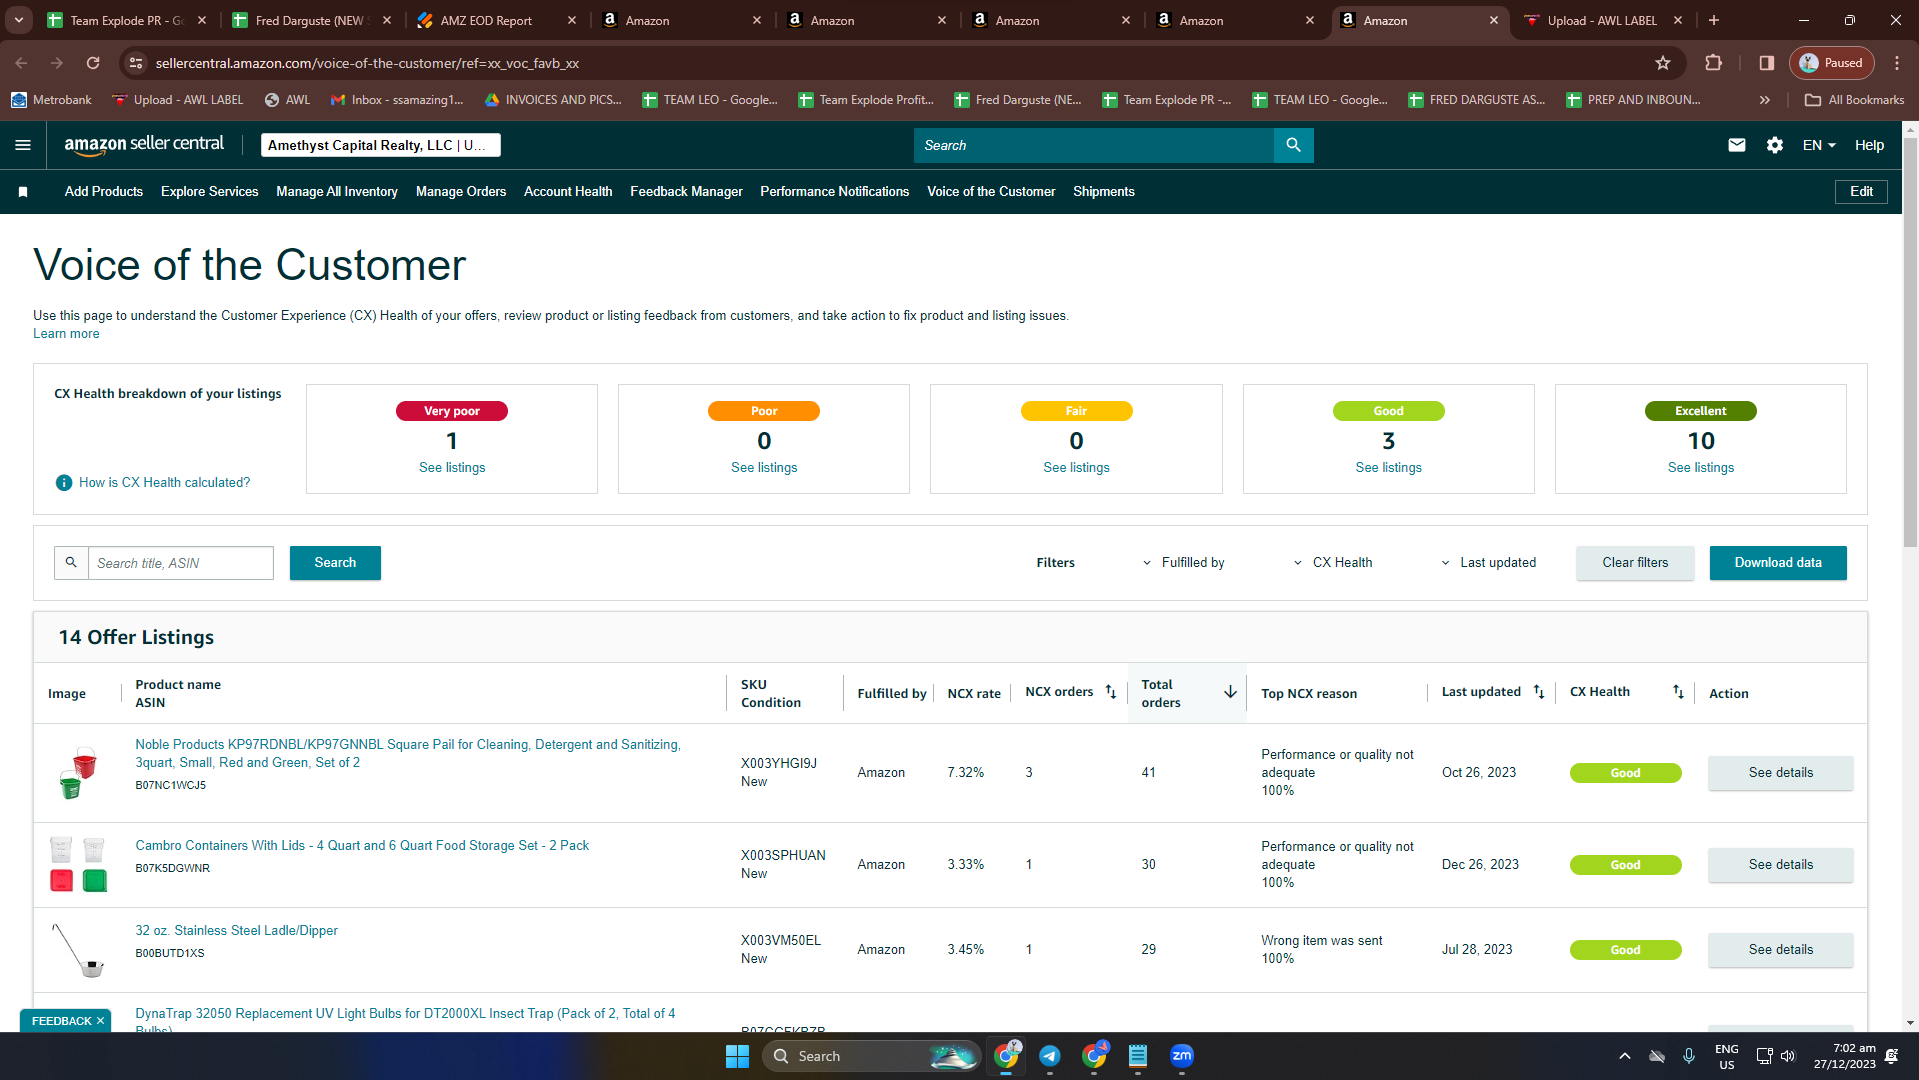Open Performance Notifications
Screen dimensions: 1919x1080
835,192
